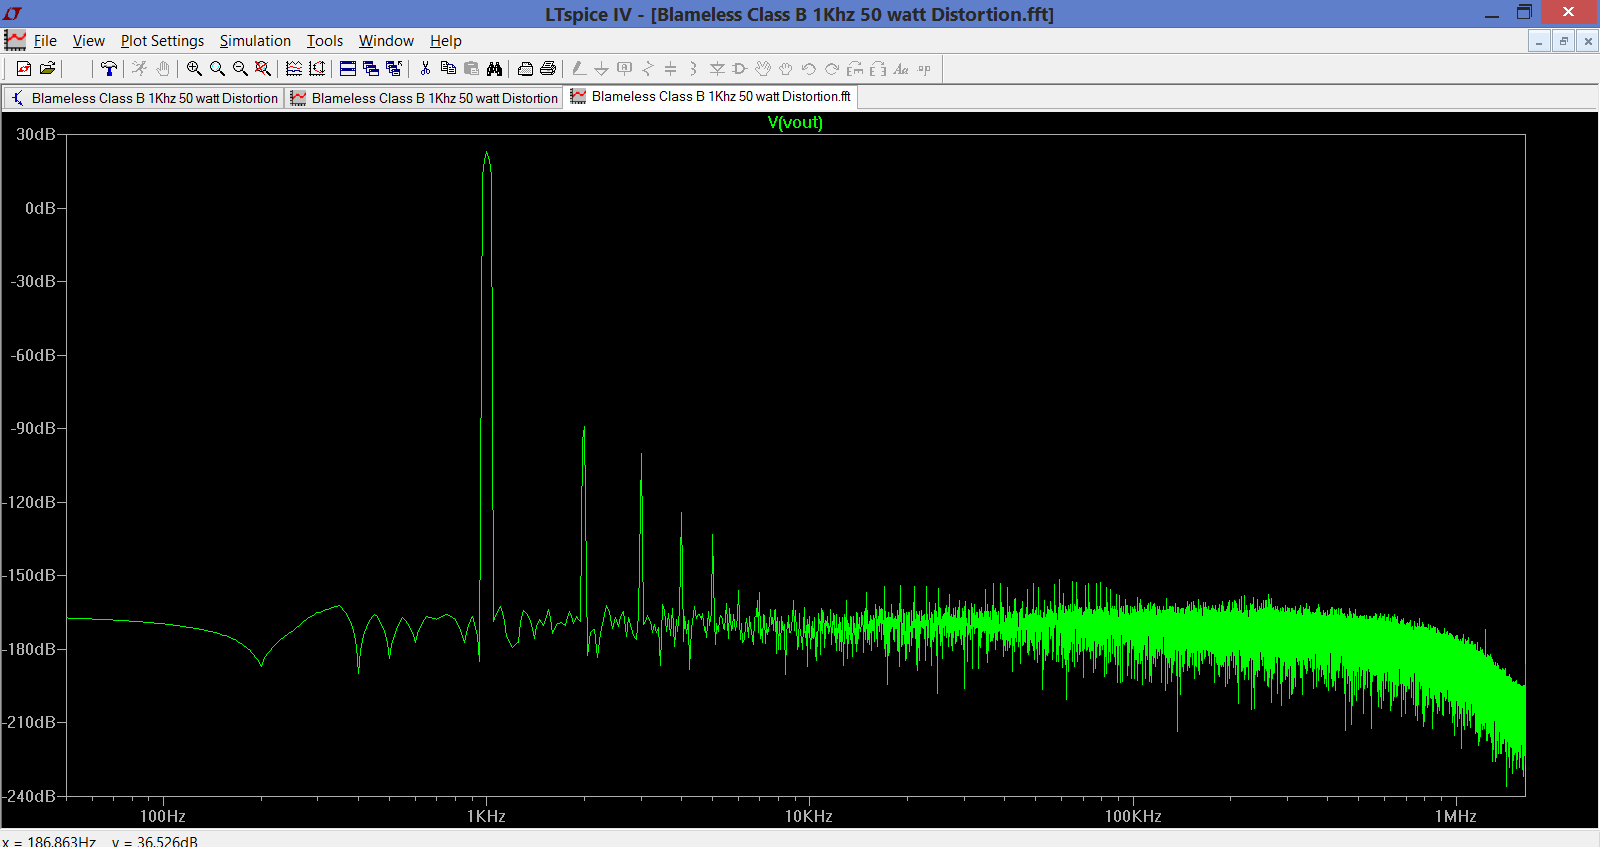Image resolution: width=1600 pixels, height=847 pixels.
Task: Select the Distortion.fft tab
Action: coord(711,96)
